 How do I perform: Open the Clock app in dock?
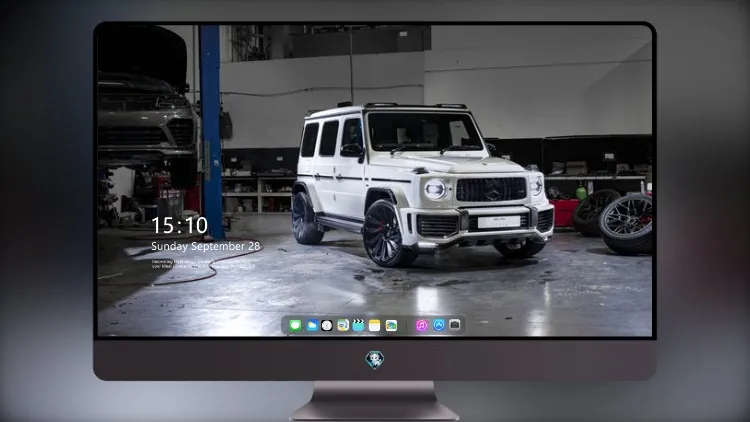point(327,326)
